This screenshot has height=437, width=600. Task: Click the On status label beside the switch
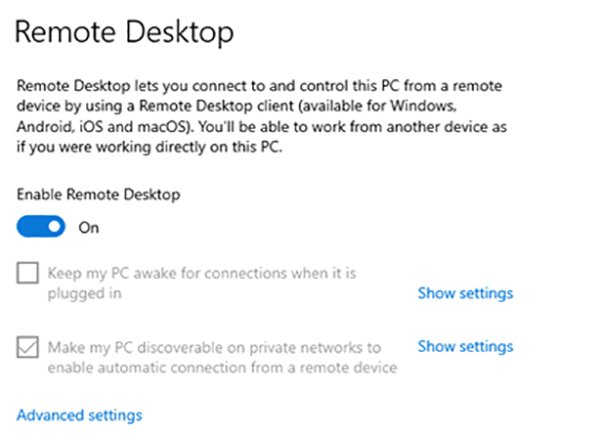point(90,227)
